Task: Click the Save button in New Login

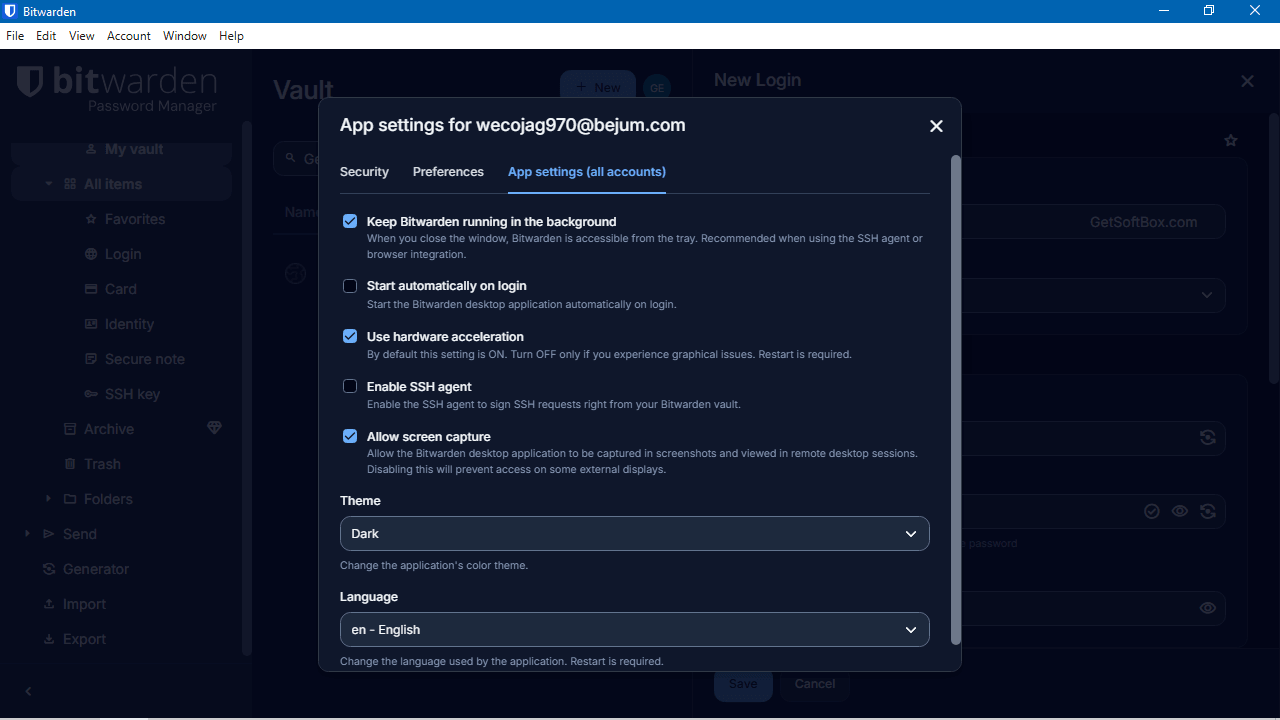Action: [x=743, y=684]
